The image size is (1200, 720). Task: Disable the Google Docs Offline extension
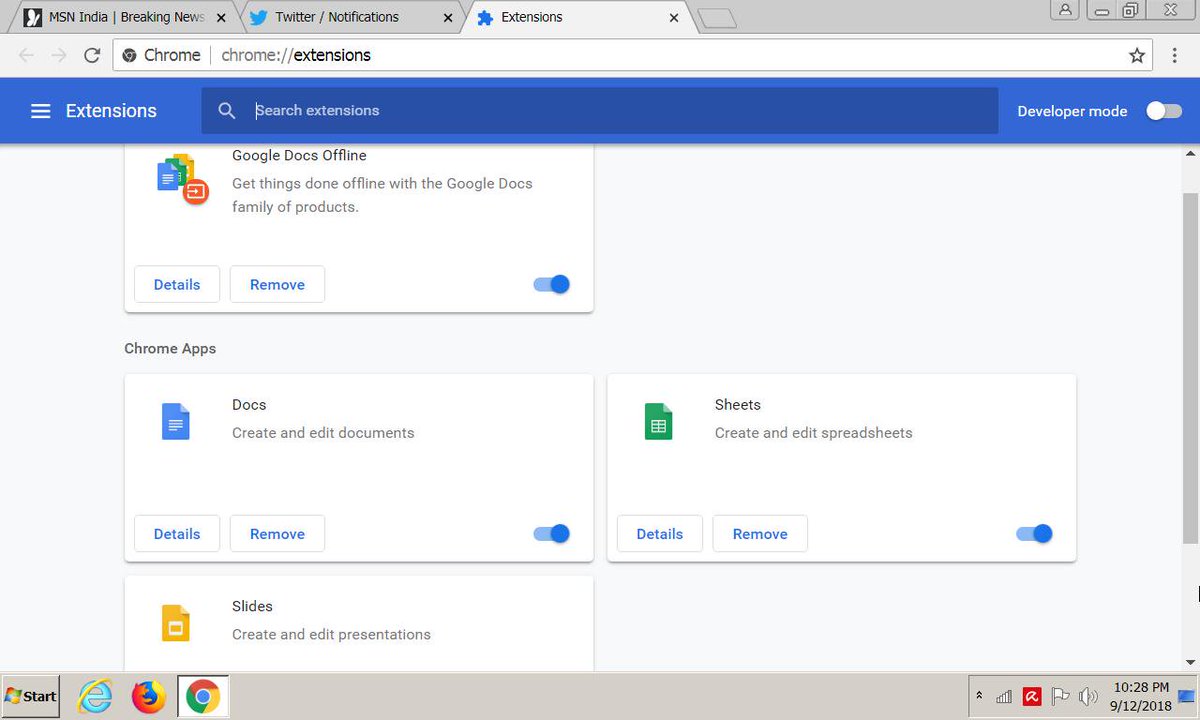point(552,284)
